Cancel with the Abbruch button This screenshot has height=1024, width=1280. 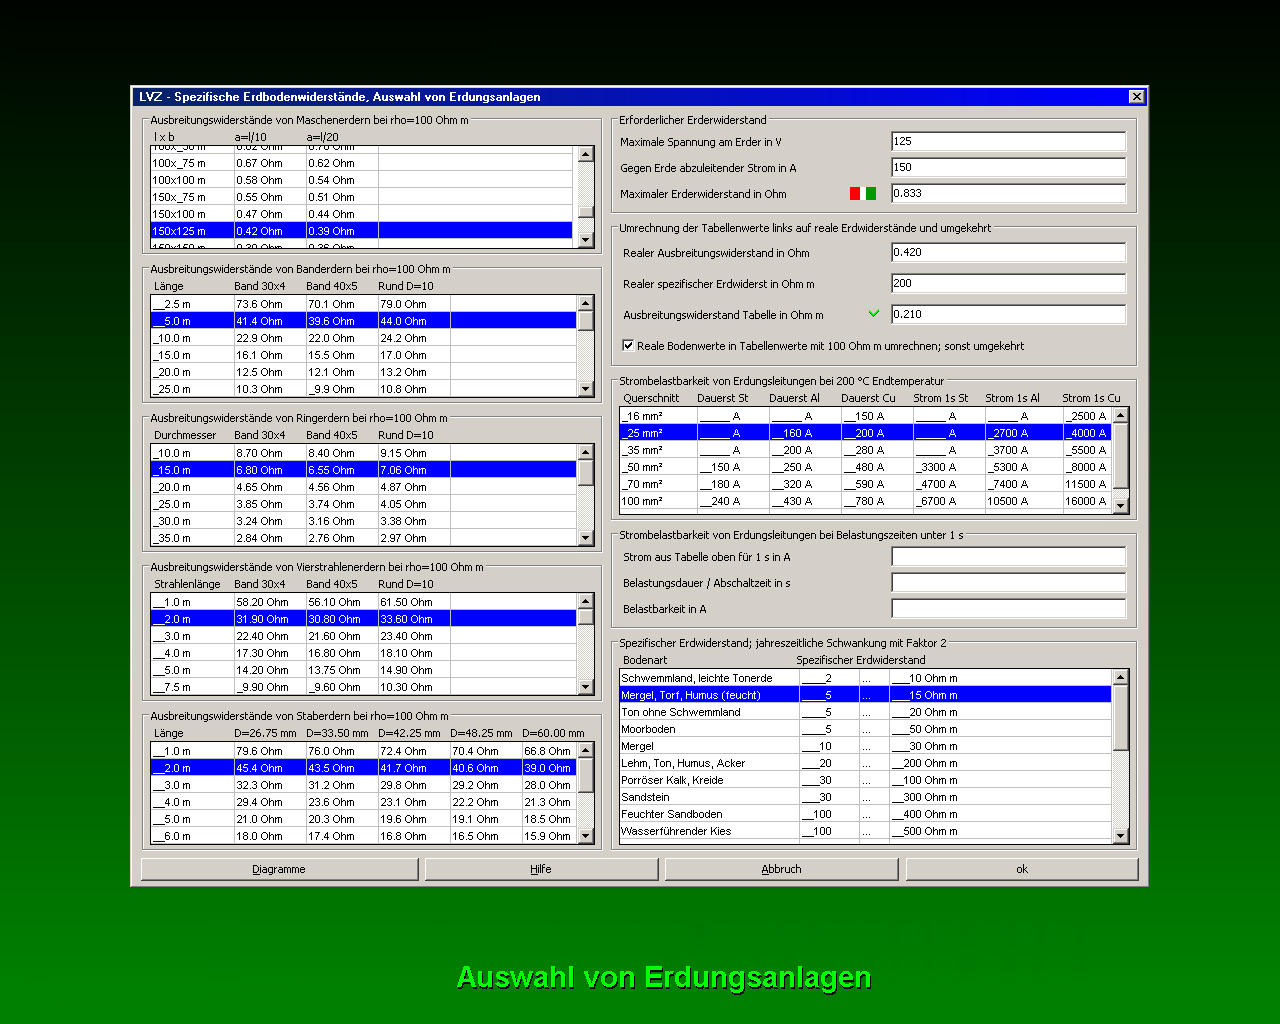pos(781,869)
